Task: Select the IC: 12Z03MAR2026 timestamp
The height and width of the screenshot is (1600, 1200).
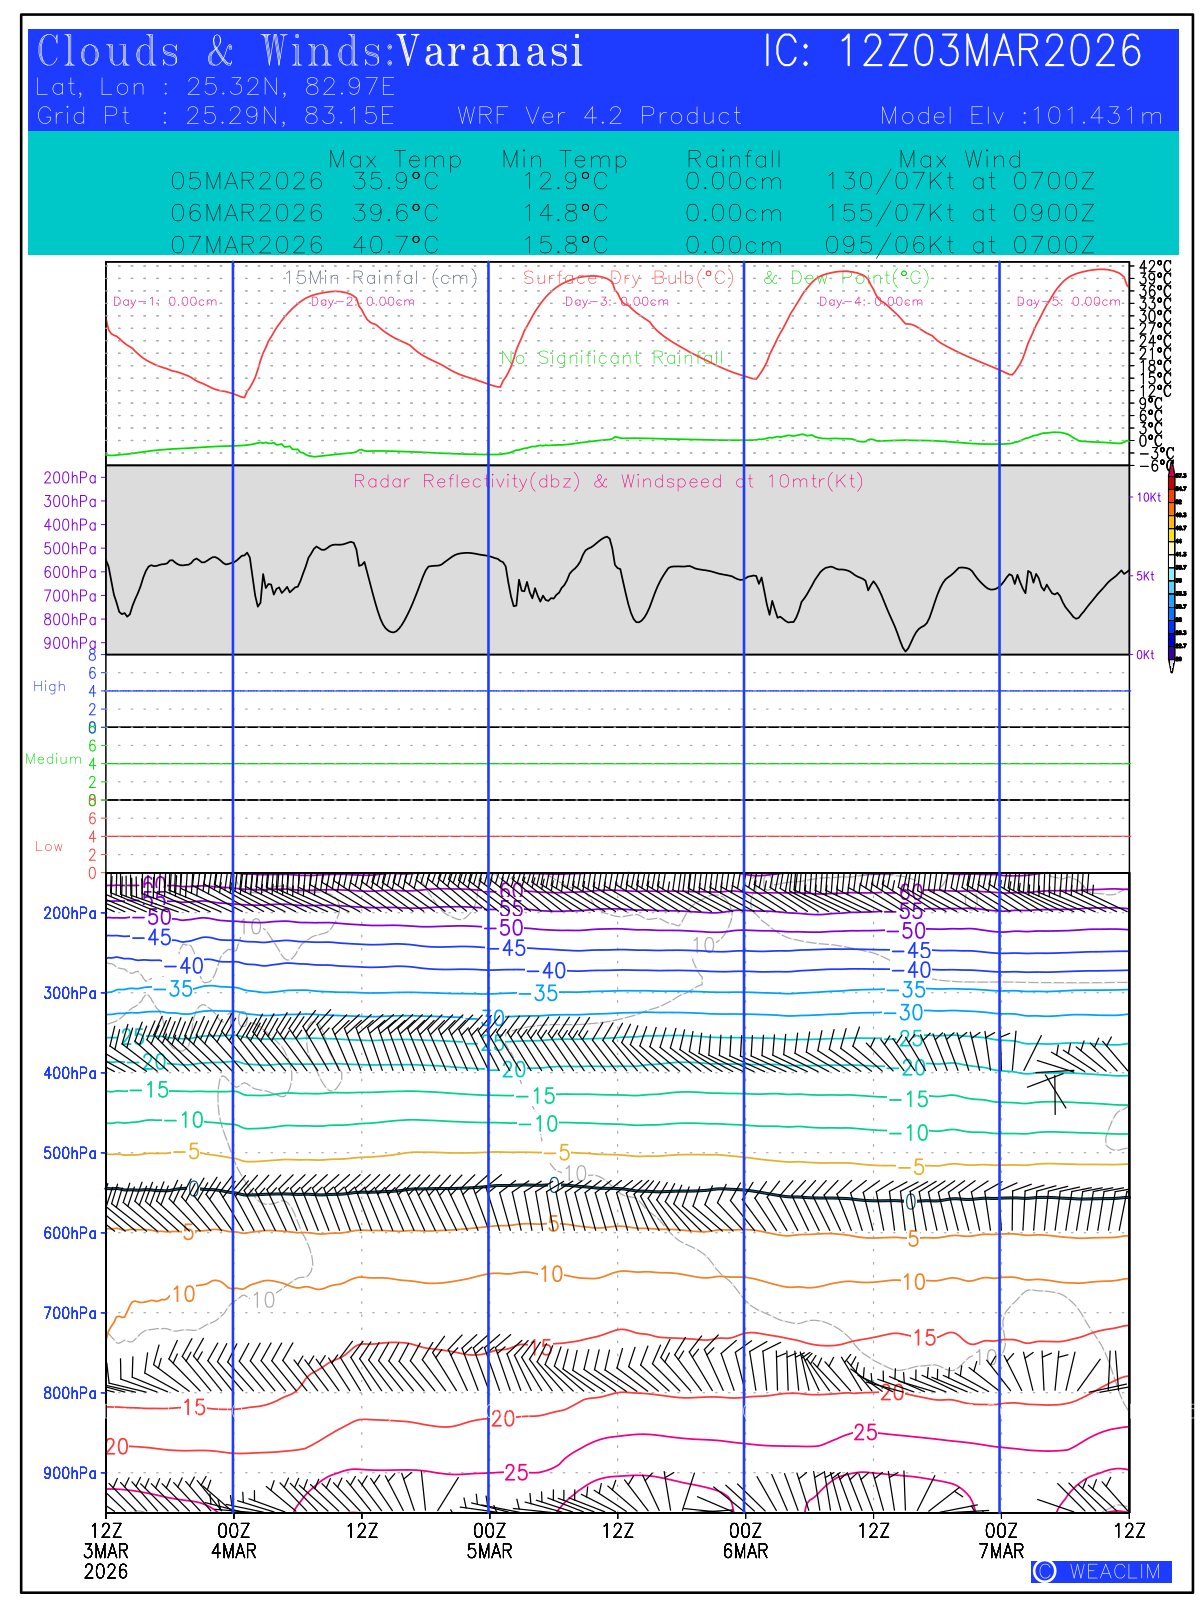Action: point(952,52)
